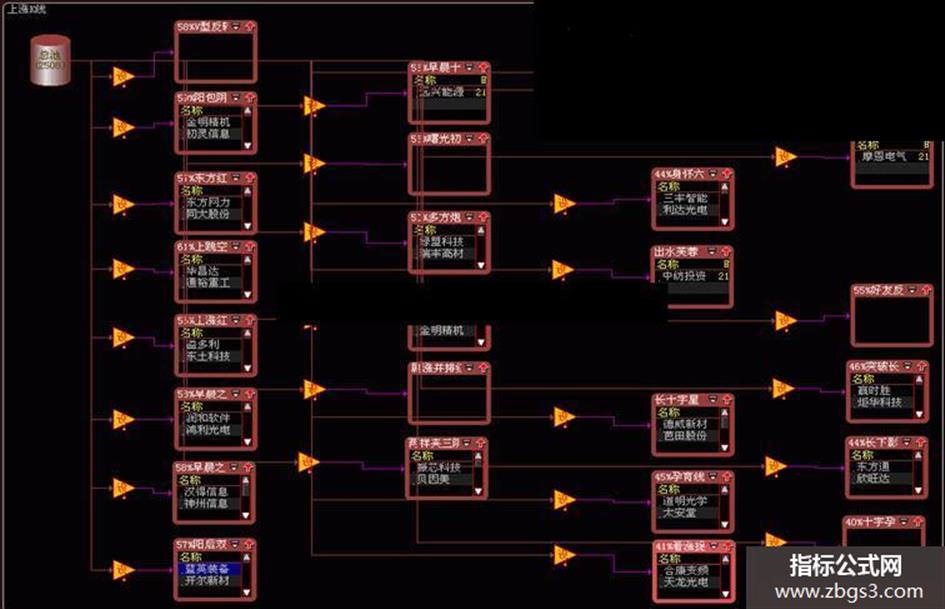Image resolution: width=945 pixels, height=609 pixels.
Task: Select stock 芭田股份
Action: [686, 435]
